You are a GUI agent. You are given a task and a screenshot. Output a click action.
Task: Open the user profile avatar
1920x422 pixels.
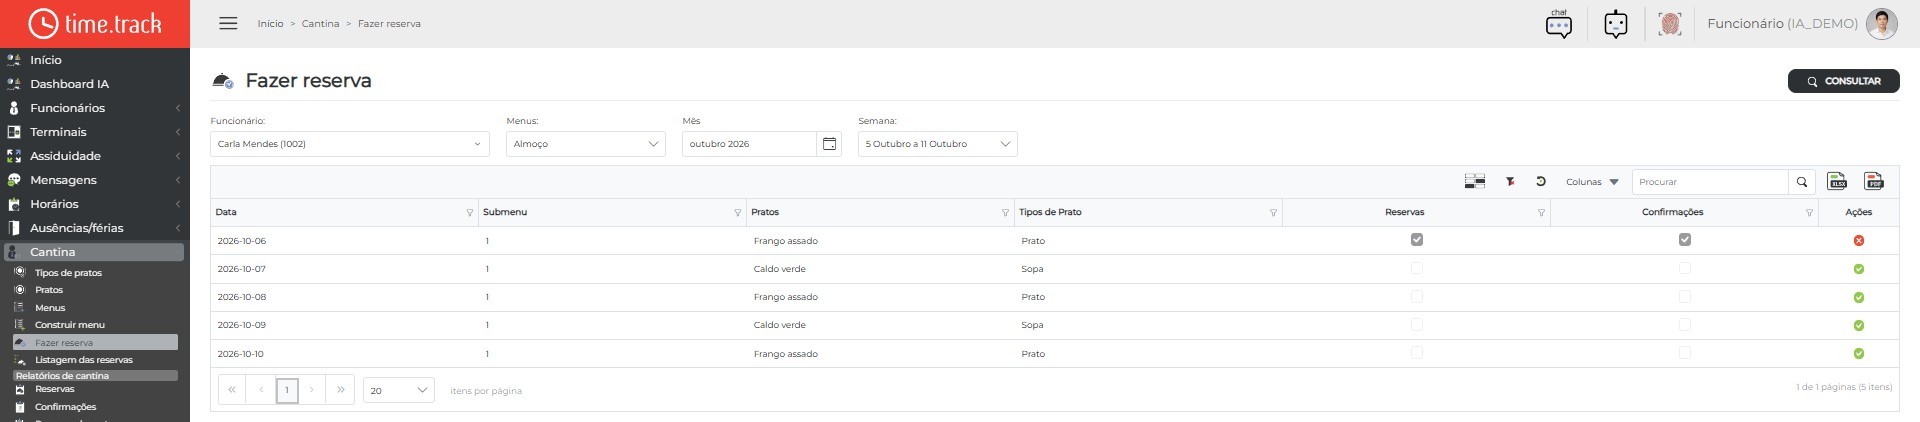click(x=1881, y=24)
